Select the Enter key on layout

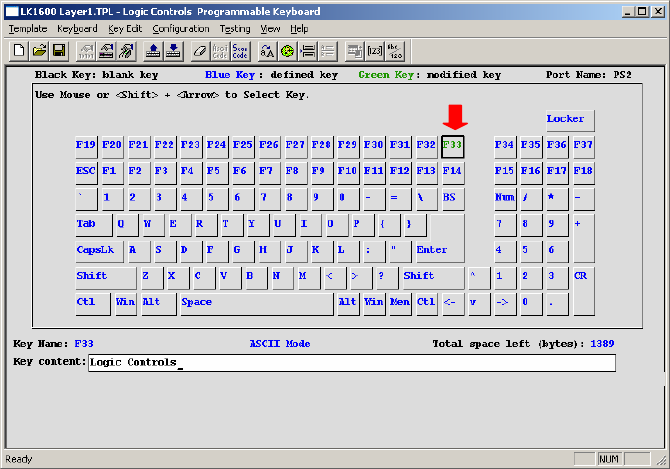438,250
